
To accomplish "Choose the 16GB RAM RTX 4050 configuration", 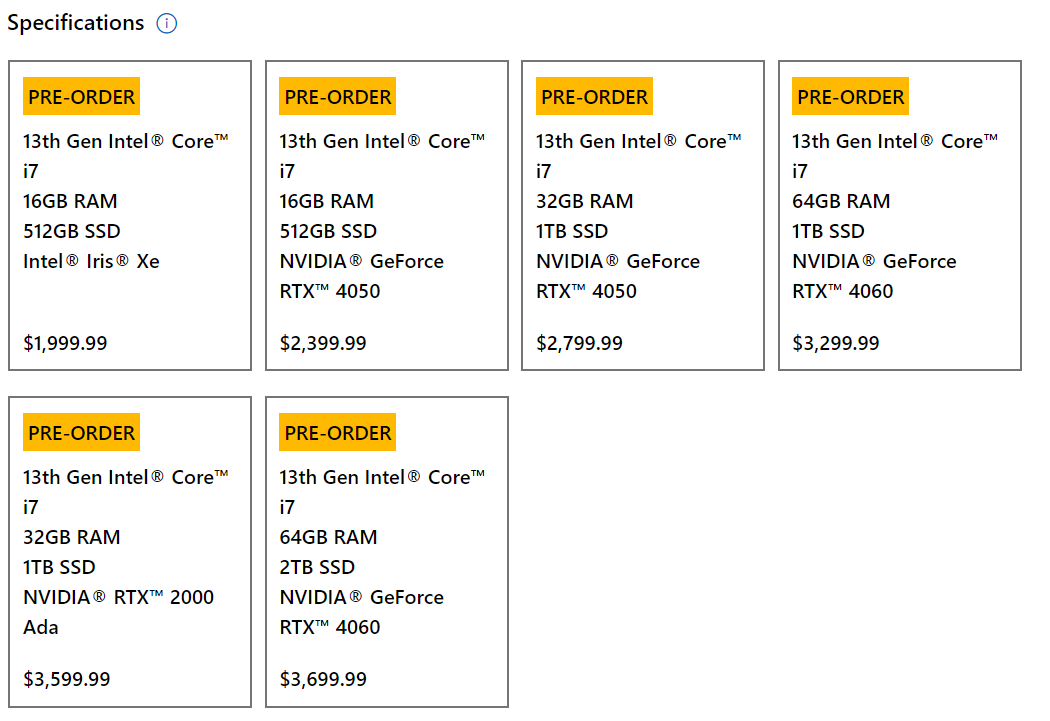I will point(386,215).
